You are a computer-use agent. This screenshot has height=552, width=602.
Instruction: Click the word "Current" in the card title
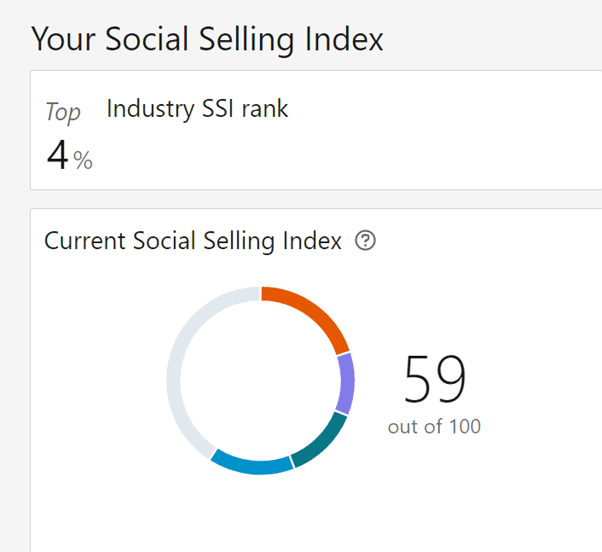83,241
